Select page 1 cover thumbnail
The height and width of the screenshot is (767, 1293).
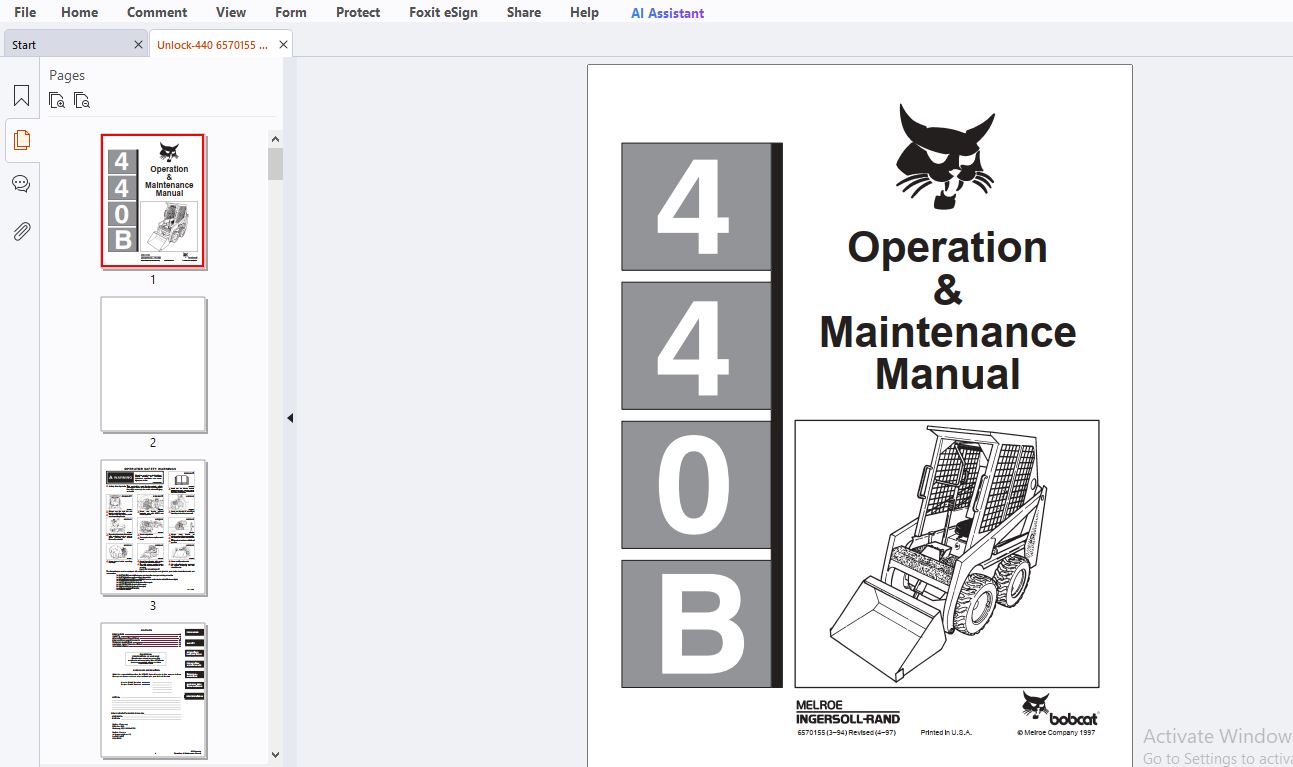(x=153, y=201)
